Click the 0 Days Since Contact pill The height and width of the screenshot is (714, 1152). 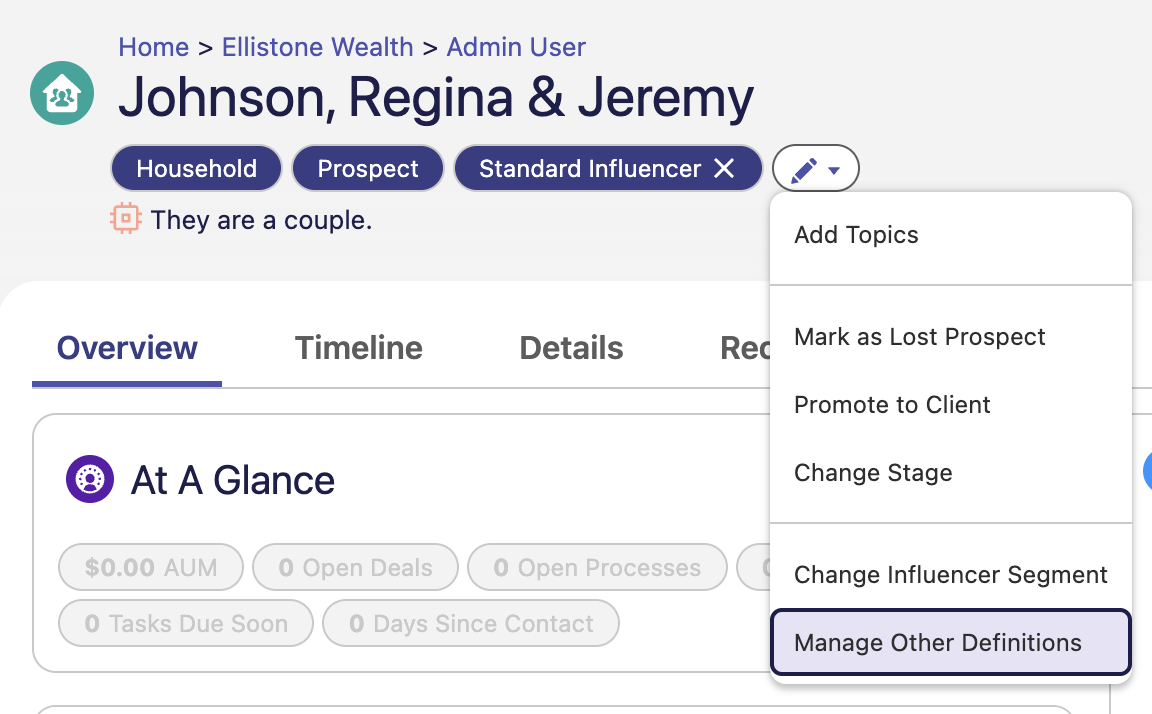(471, 623)
